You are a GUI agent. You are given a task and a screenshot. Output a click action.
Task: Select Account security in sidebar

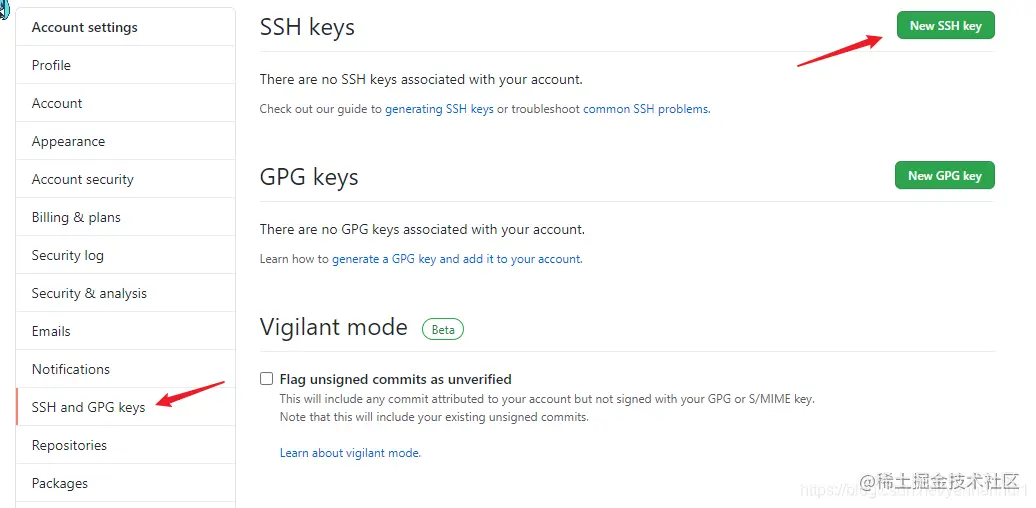pyautogui.click(x=82, y=179)
